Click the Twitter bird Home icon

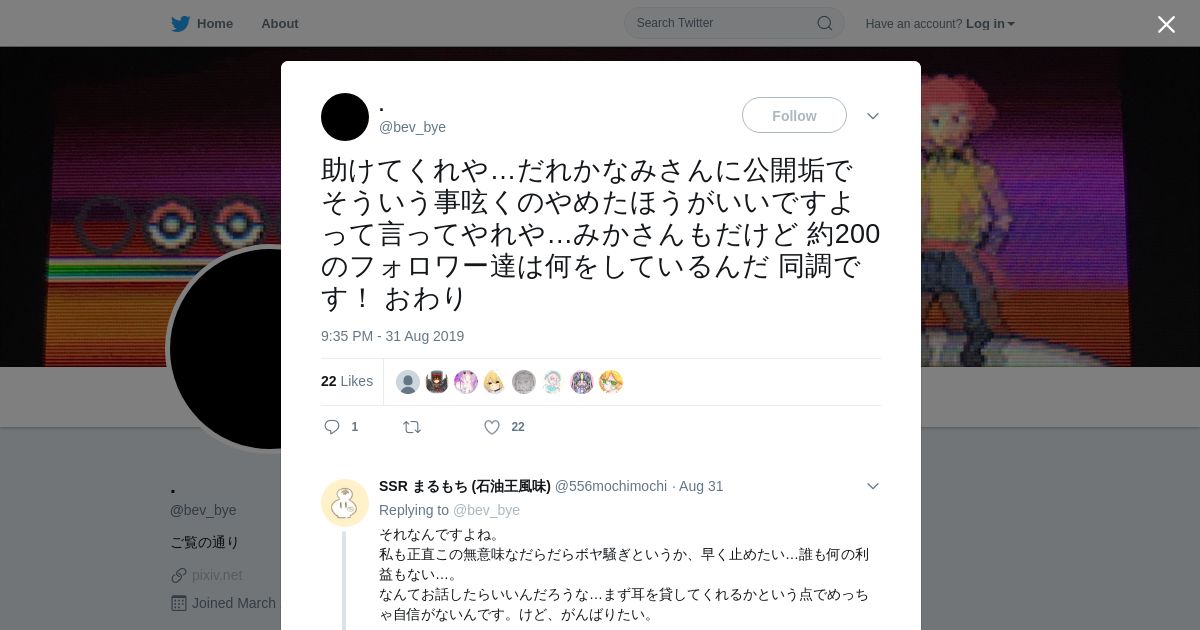180,24
